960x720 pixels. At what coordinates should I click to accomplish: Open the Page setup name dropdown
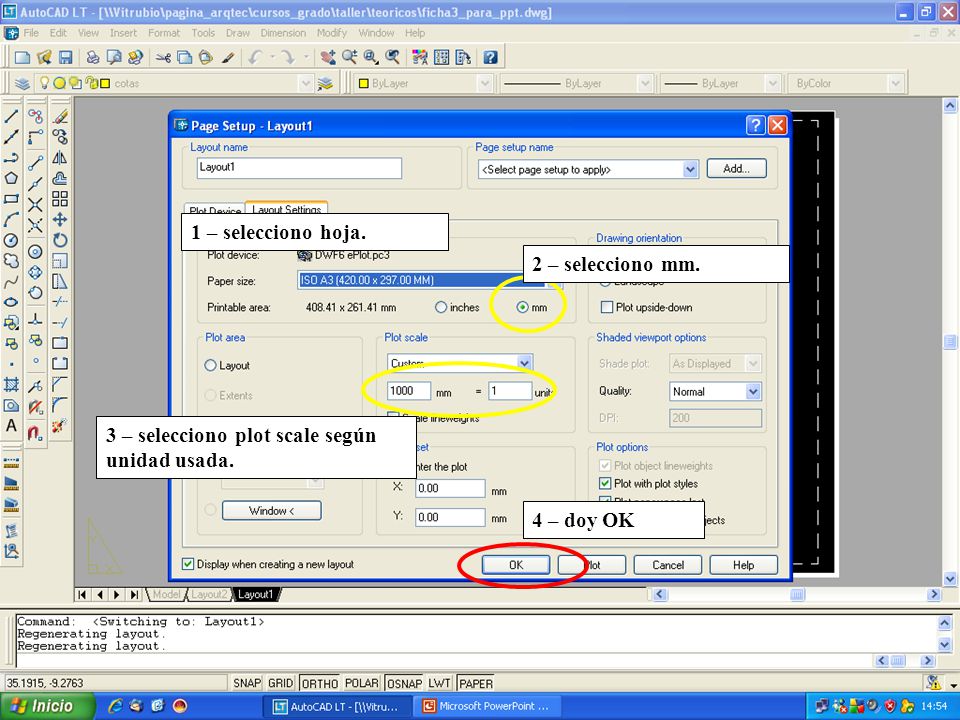click(x=690, y=170)
